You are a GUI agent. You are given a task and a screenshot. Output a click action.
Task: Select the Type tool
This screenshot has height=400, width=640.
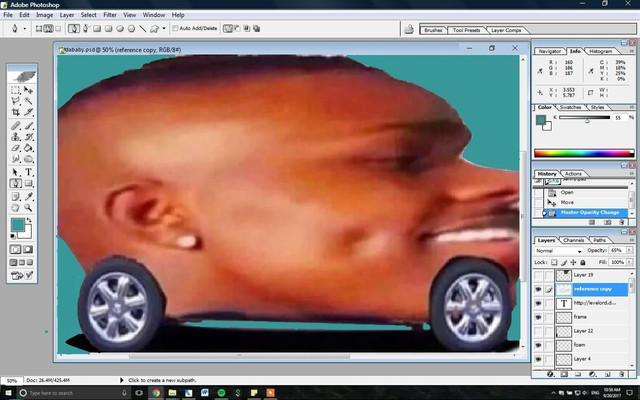[28, 172]
